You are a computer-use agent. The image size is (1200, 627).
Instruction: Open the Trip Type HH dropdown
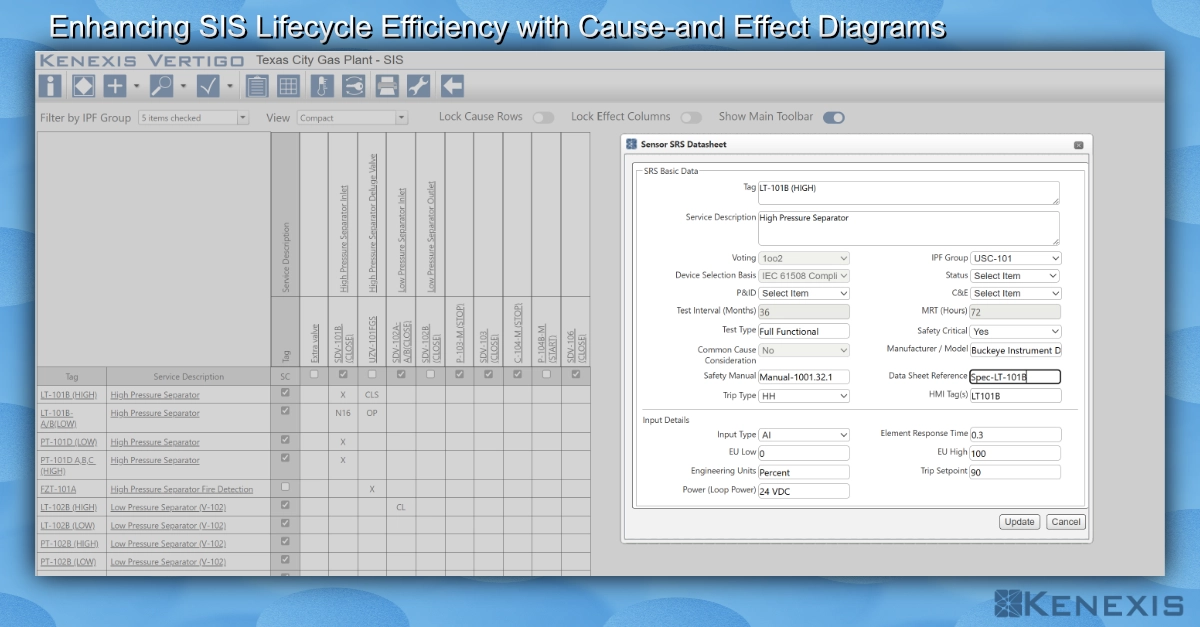(804, 396)
